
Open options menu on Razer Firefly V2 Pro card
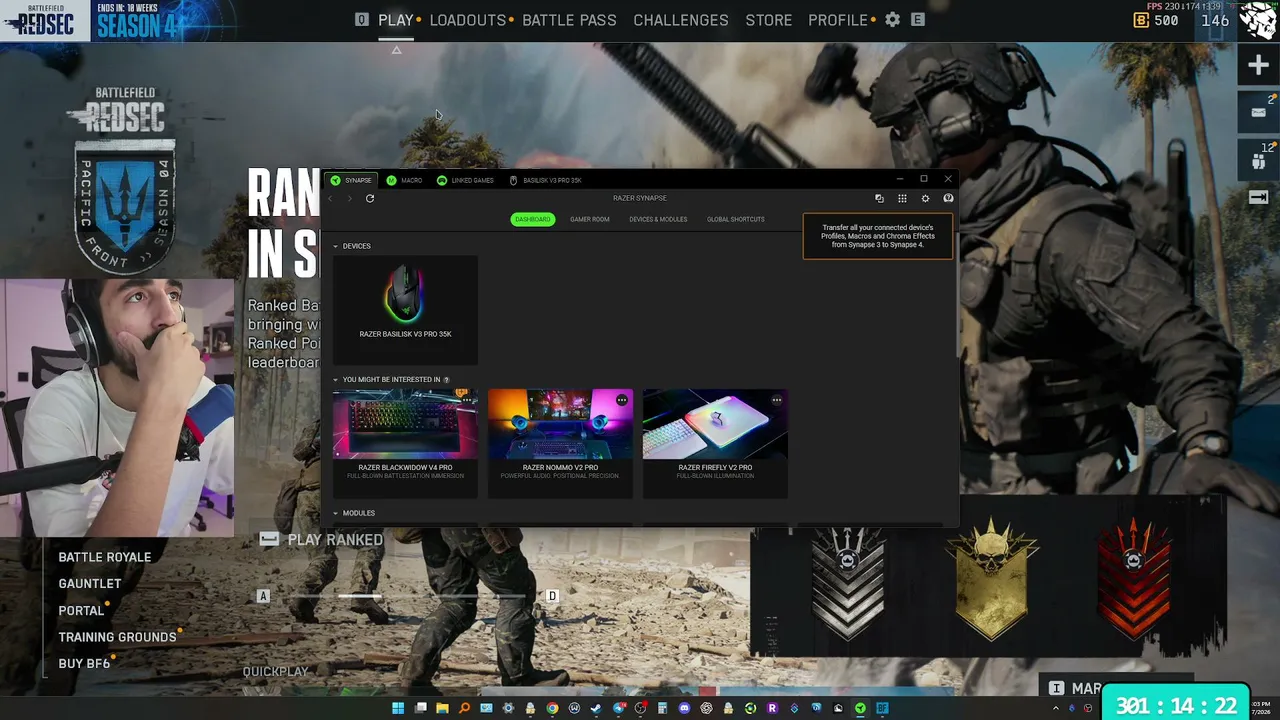pos(776,400)
